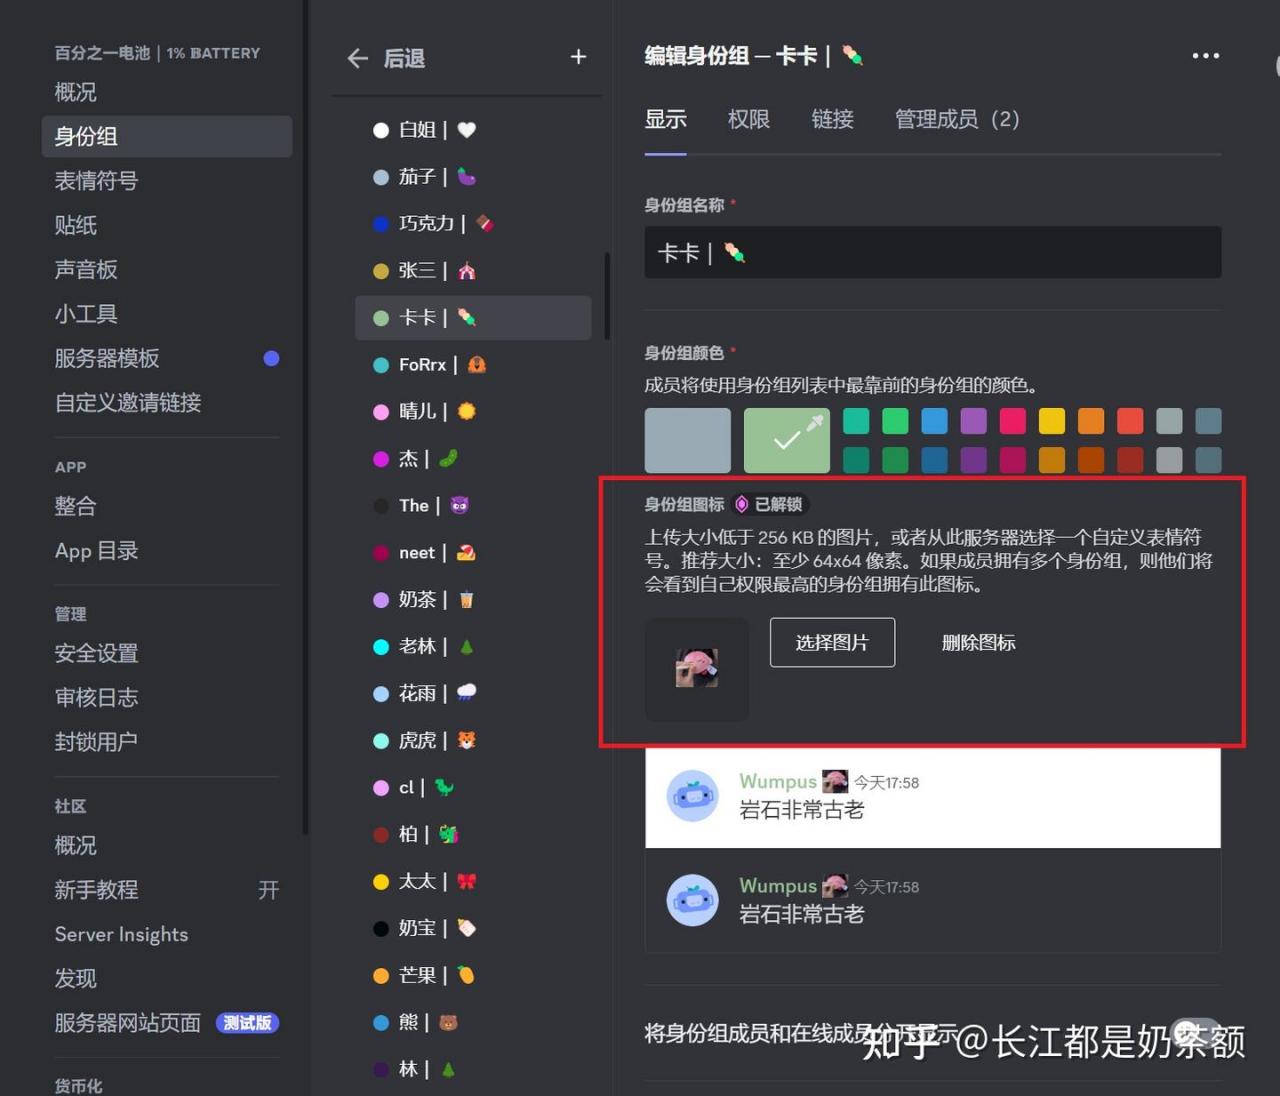Select the cl role
This screenshot has width=1280, height=1096.
pyautogui.click(x=473, y=787)
